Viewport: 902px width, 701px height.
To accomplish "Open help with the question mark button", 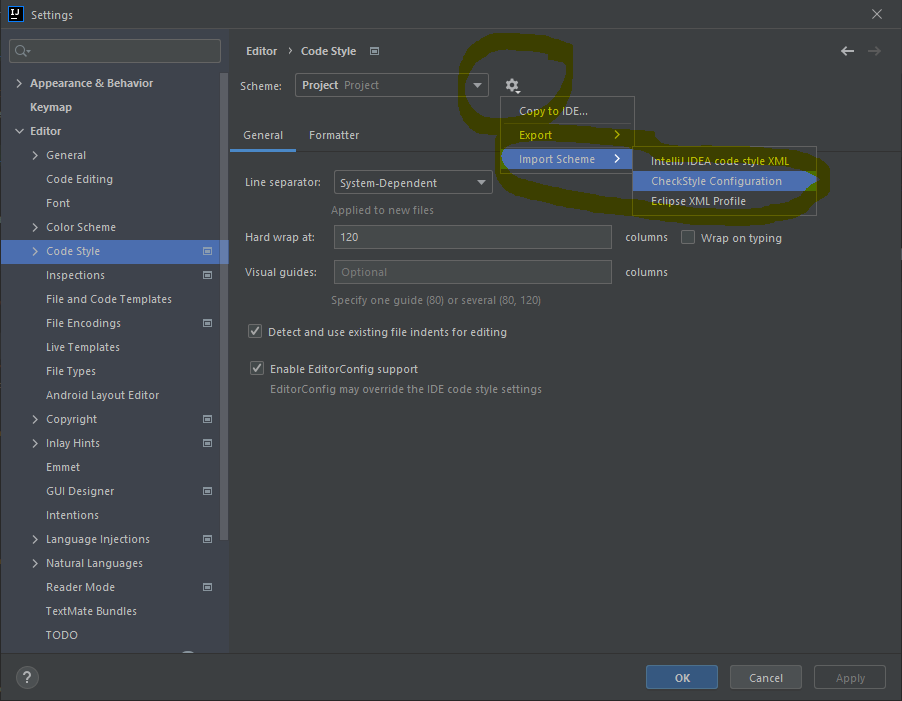I will (x=27, y=677).
